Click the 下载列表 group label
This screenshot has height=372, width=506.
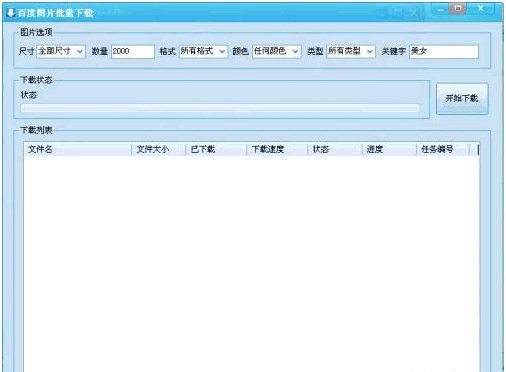36,130
